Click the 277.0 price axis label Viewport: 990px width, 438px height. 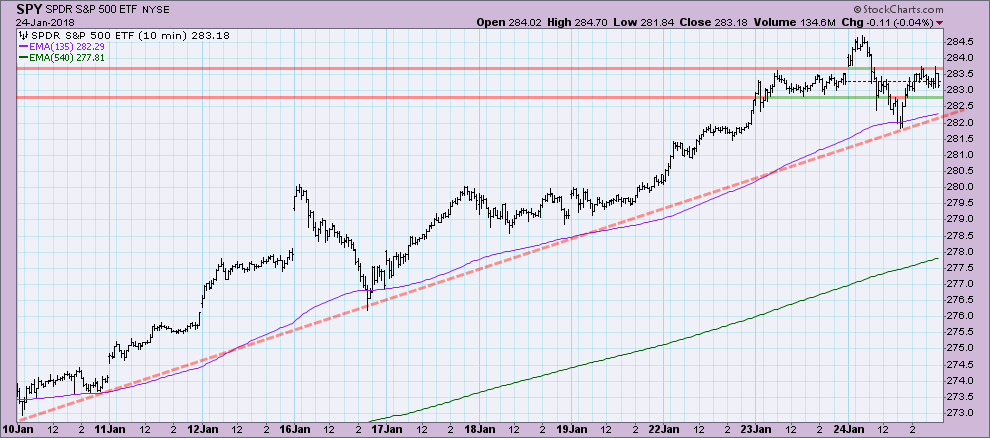960,283
